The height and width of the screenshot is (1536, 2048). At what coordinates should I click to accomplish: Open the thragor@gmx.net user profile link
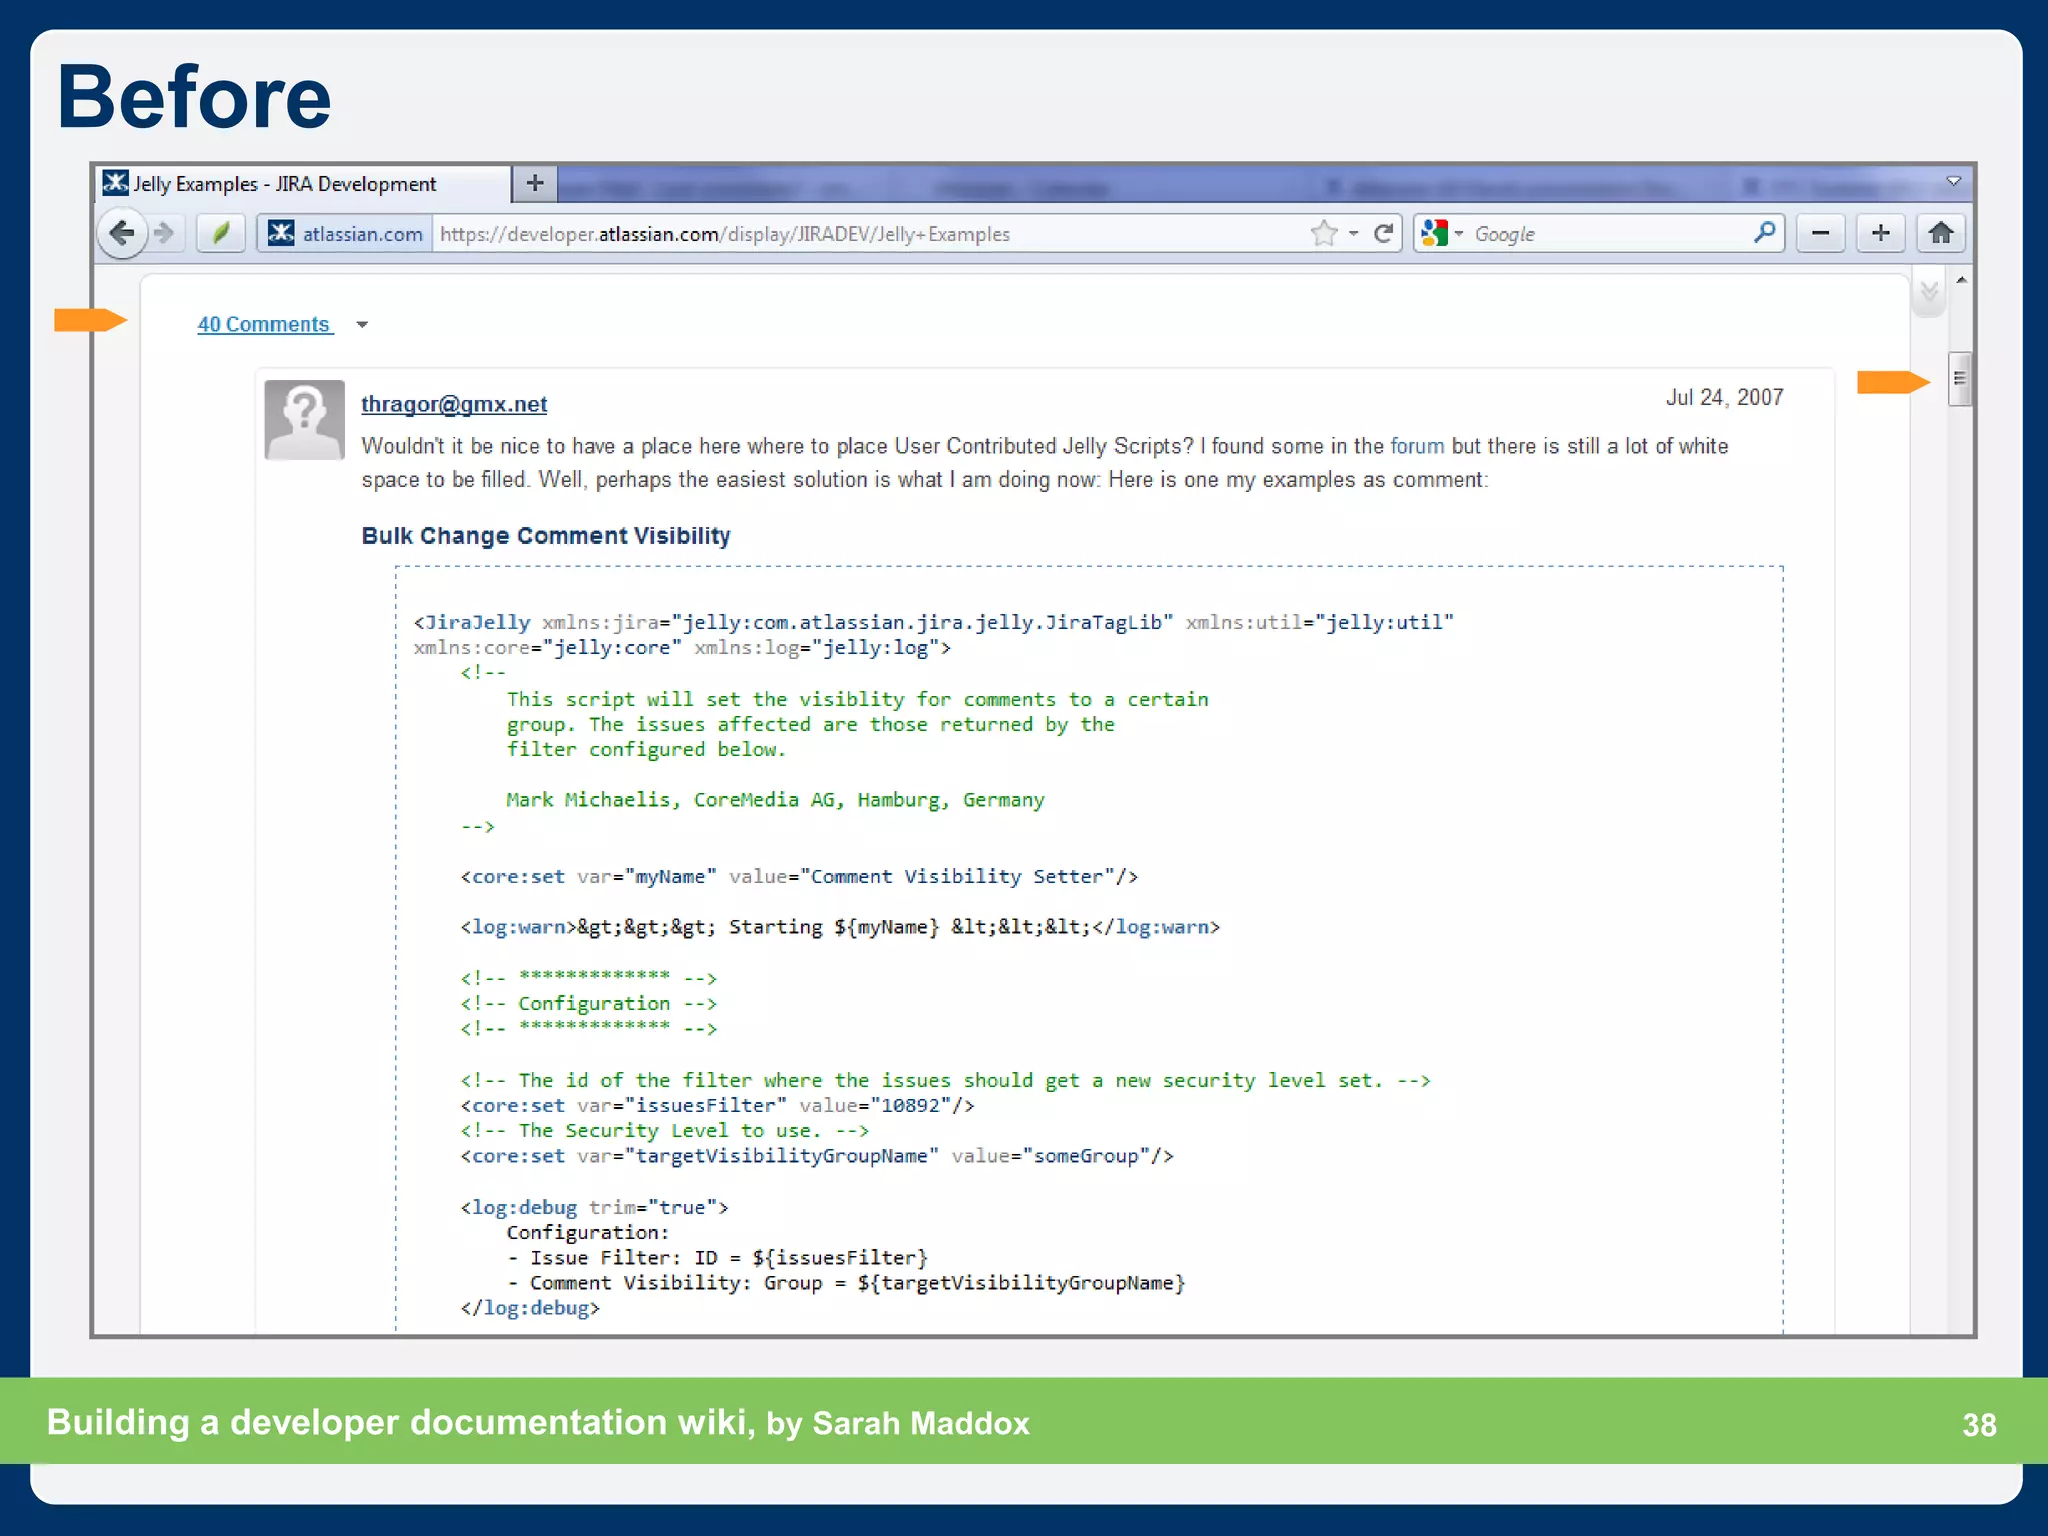click(x=454, y=404)
